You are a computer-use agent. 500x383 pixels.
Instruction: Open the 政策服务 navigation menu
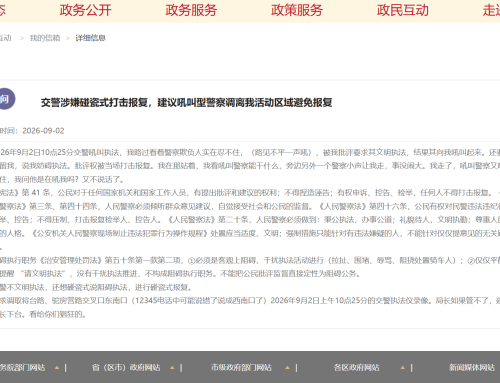click(x=297, y=10)
